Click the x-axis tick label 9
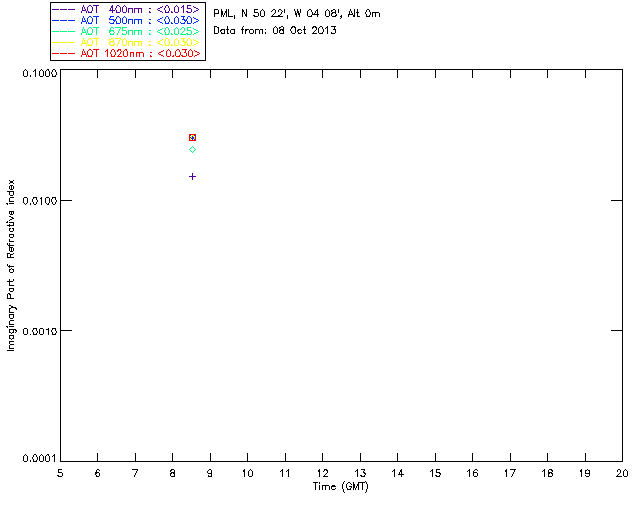 click(x=210, y=473)
